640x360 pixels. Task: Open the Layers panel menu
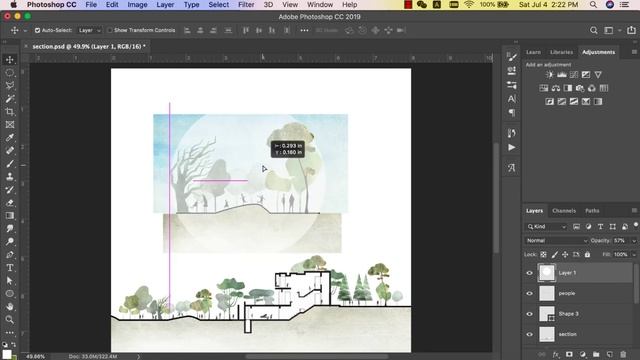pyautogui.click(x=634, y=211)
